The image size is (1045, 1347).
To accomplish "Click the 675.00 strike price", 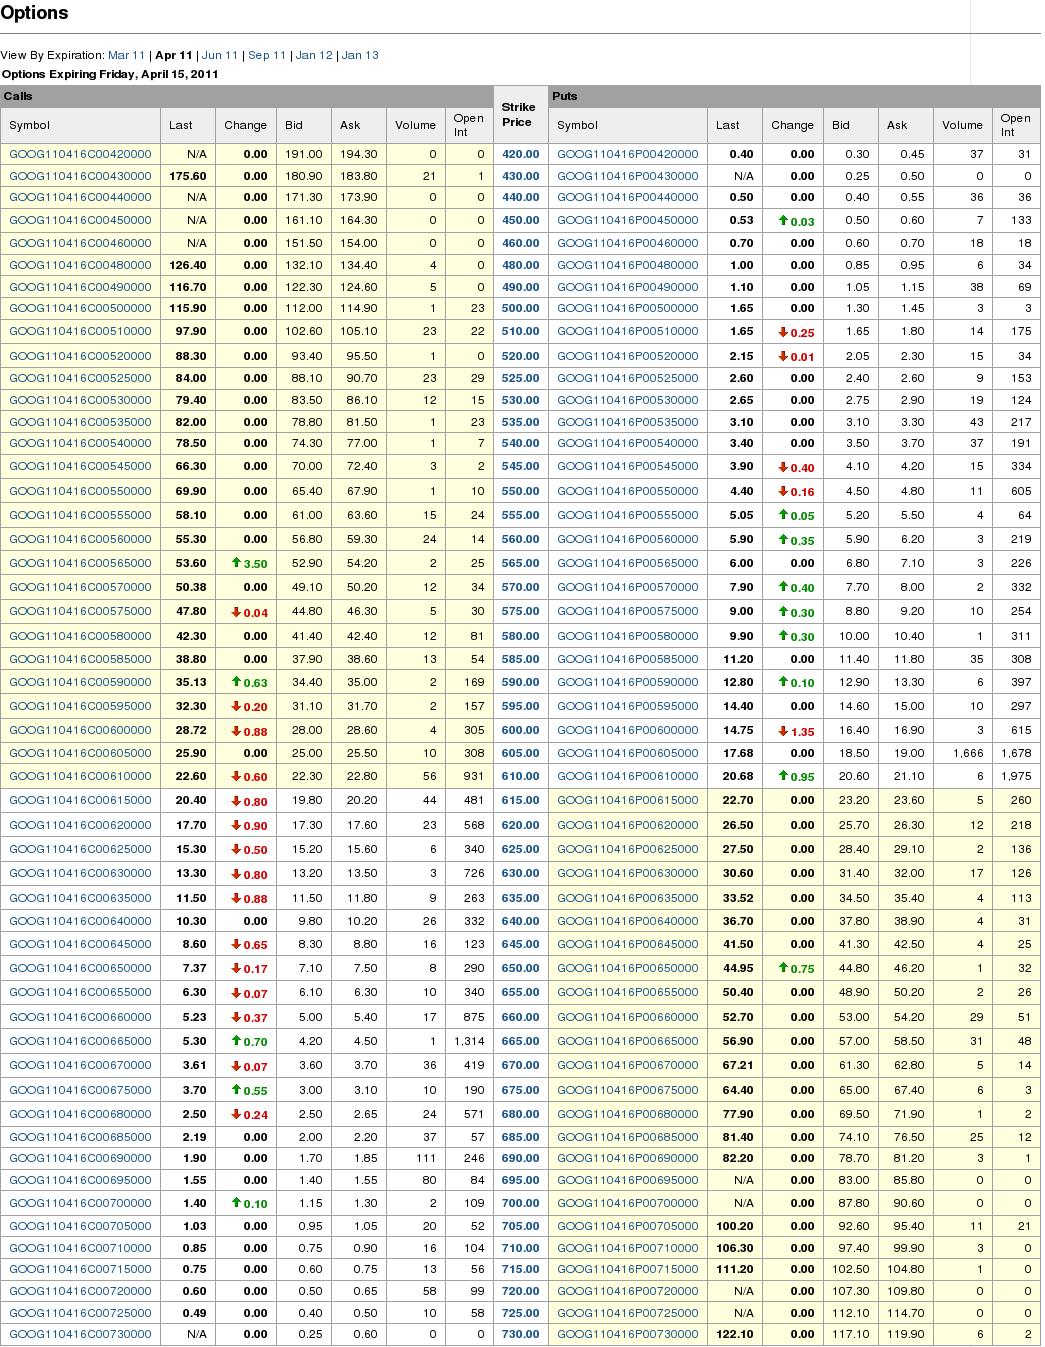I will tap(520, 1090).
